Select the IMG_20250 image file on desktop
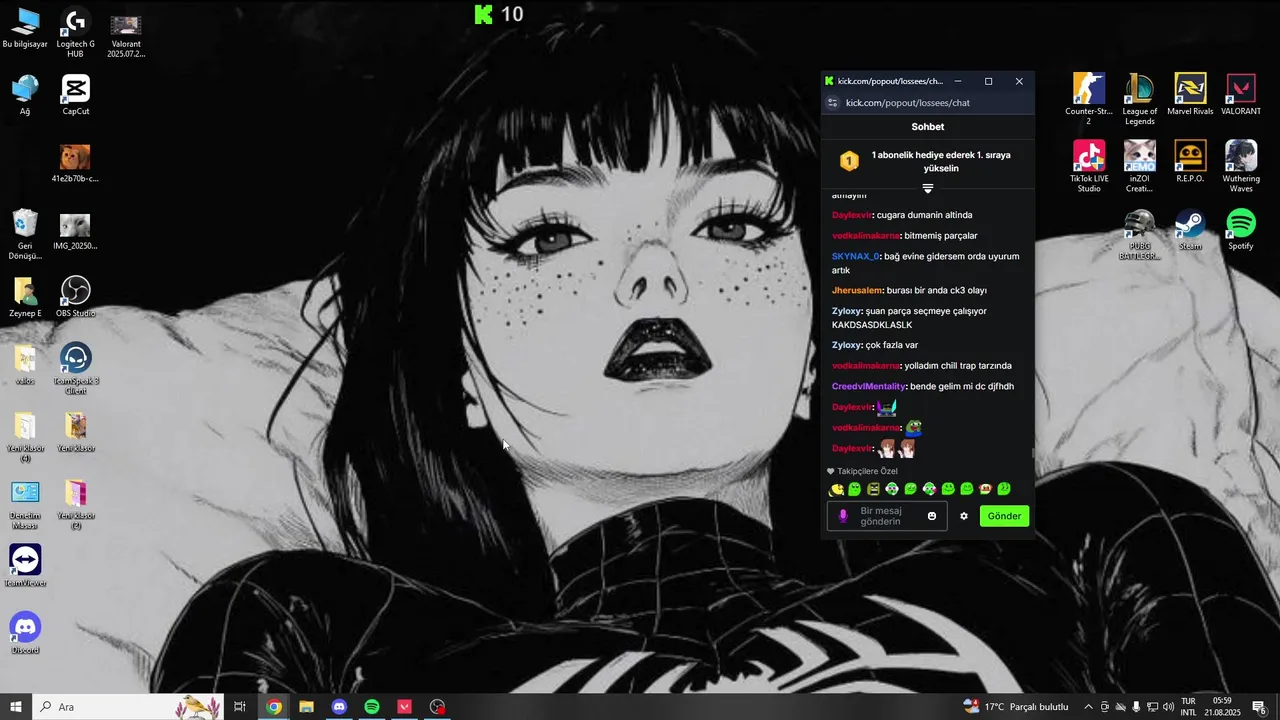The width and height of the screenshot is (1280, 720). point(75,230)
